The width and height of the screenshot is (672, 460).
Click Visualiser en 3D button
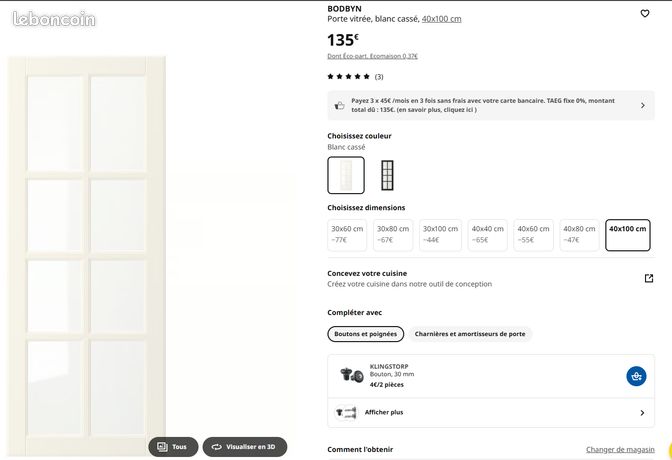(x=245, y=447)
